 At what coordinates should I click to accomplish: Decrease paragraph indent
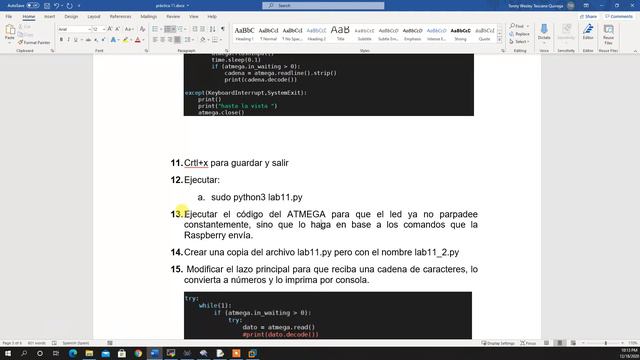195,29
